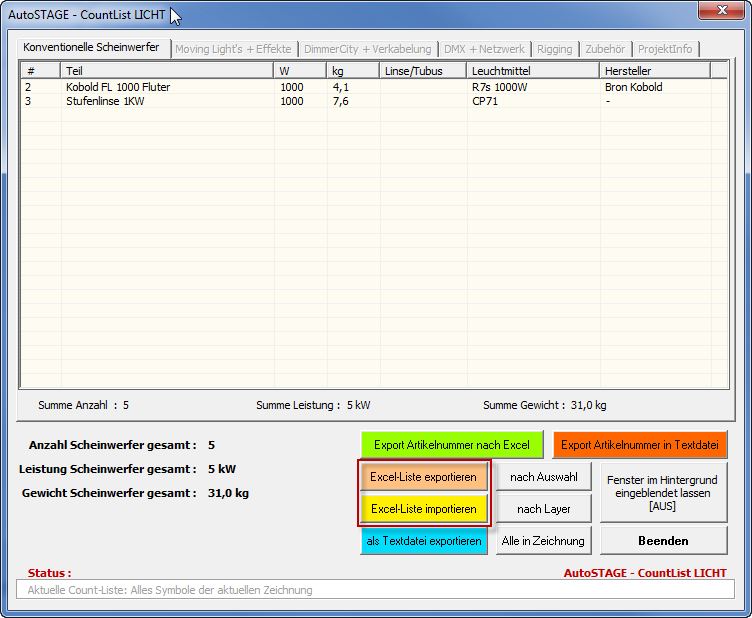The width and height of the screenshot is (752, 618).
Task: Choose the nach Layer button
Action: 543,509
